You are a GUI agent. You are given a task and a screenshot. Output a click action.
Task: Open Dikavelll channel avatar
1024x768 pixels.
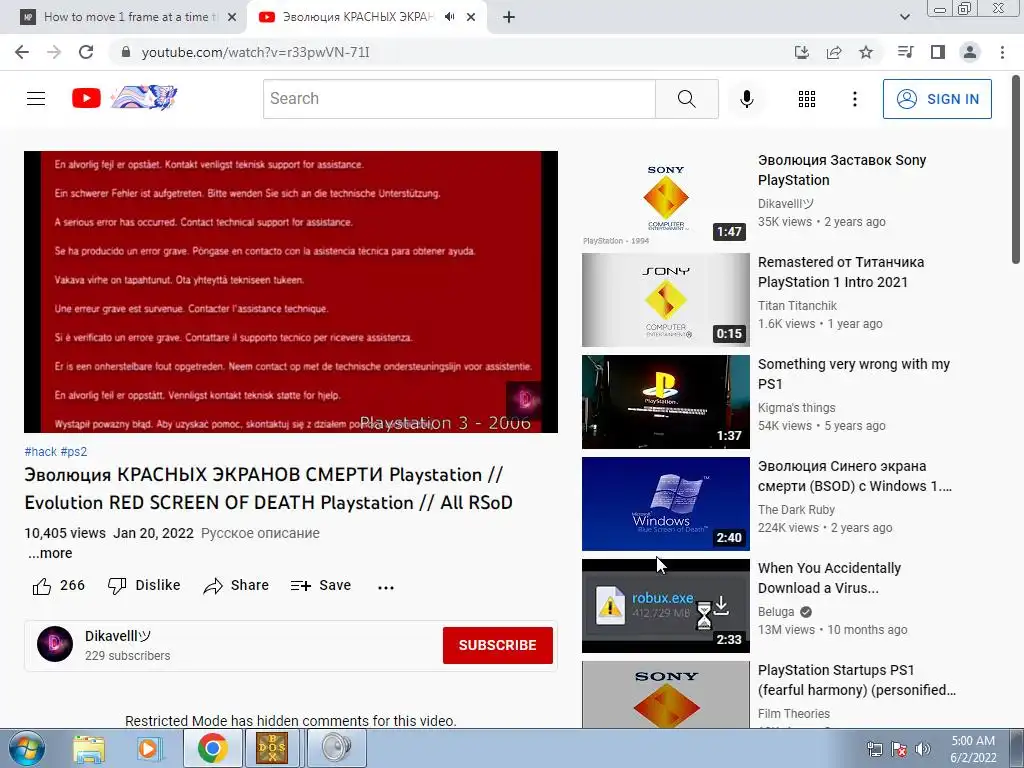click(55, 644)
